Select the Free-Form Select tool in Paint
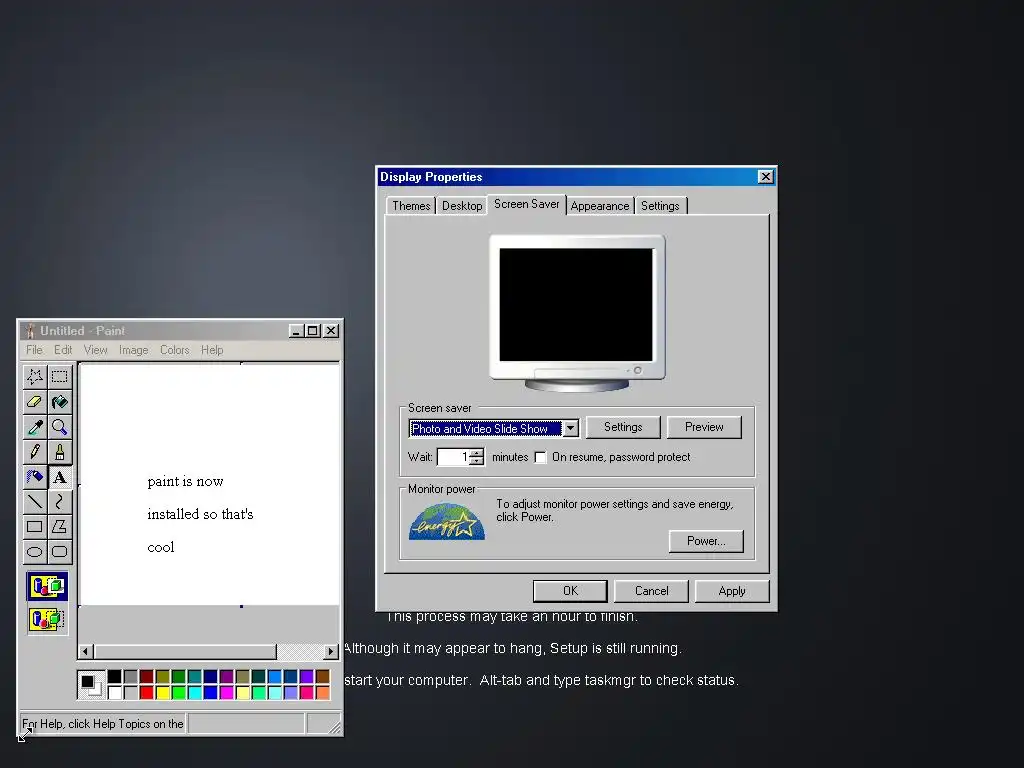This screenshot has height=768, width=1024. tap(35, 376)
